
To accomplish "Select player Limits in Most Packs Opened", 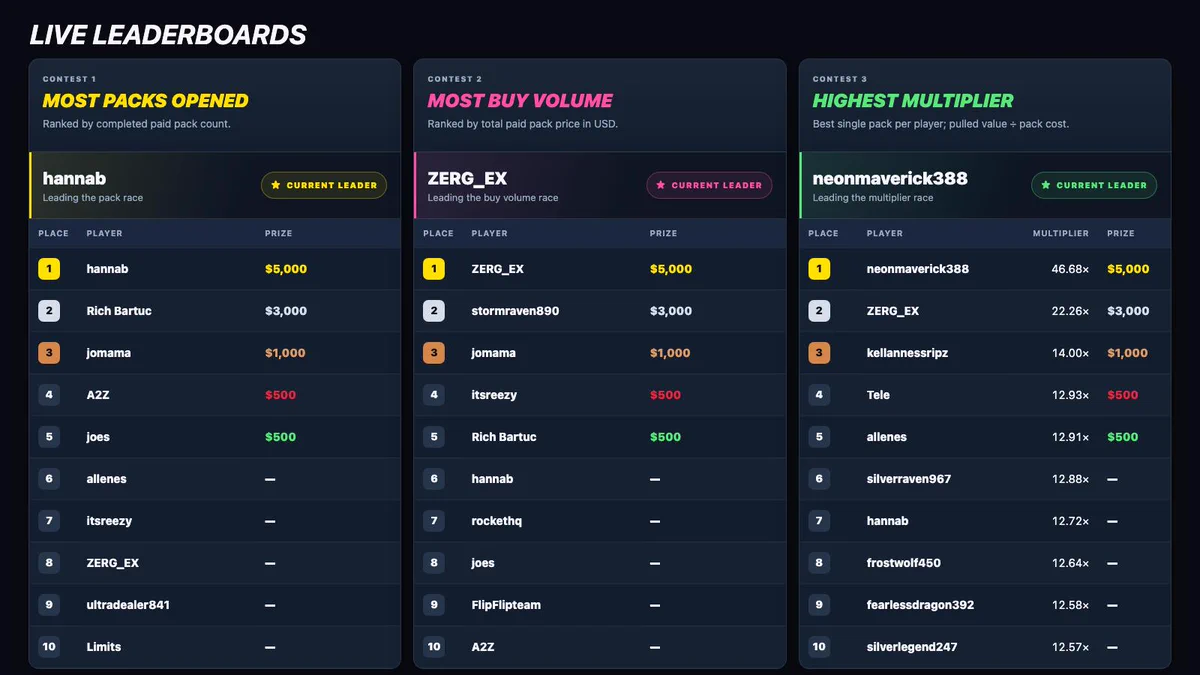I will (x=104, y=647).
